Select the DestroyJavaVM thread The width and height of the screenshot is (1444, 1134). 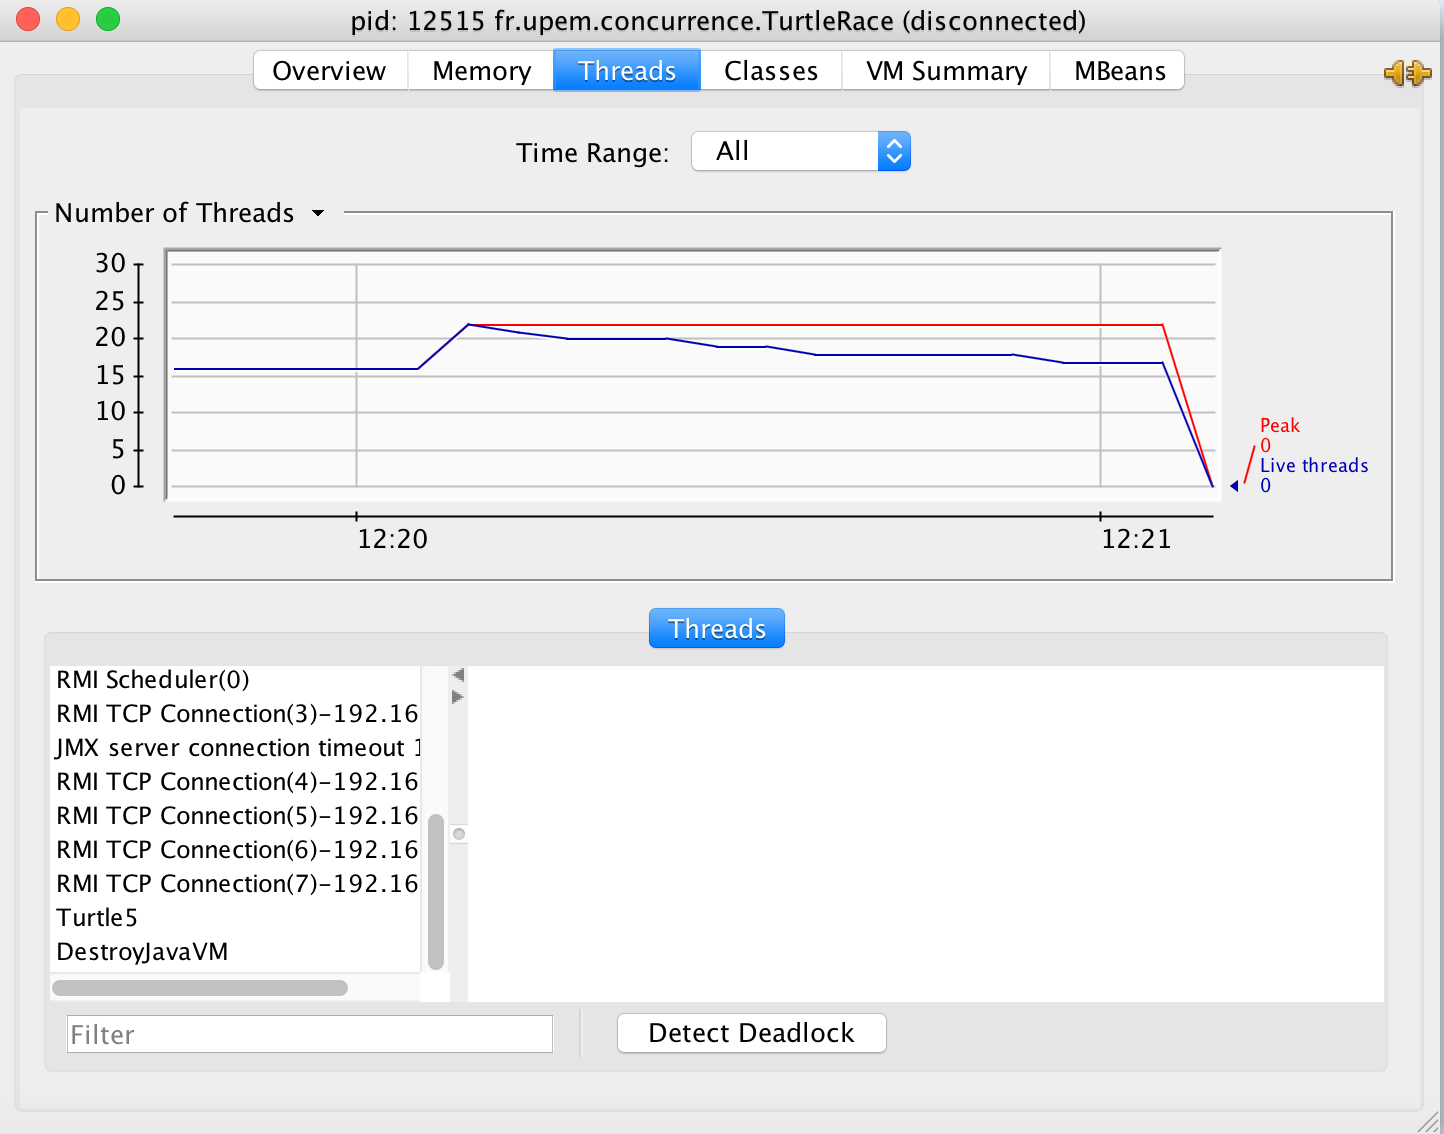pos(236,952)
